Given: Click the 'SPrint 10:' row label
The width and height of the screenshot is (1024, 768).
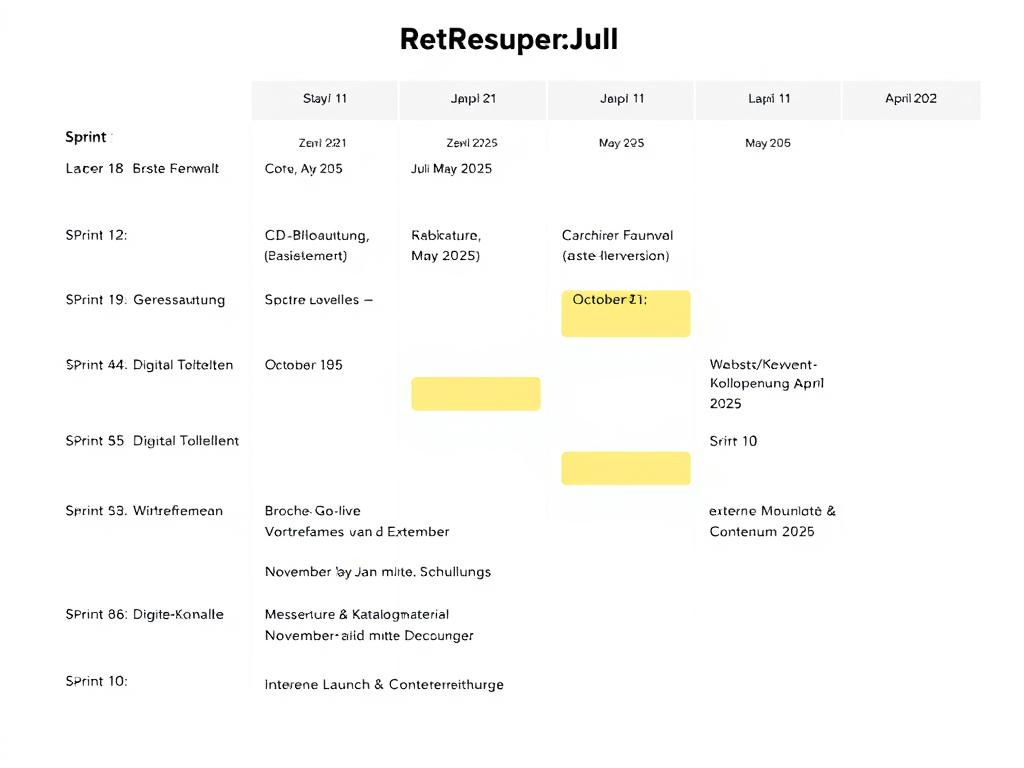Looking at the screenshot, I should (x=96, y=681).
